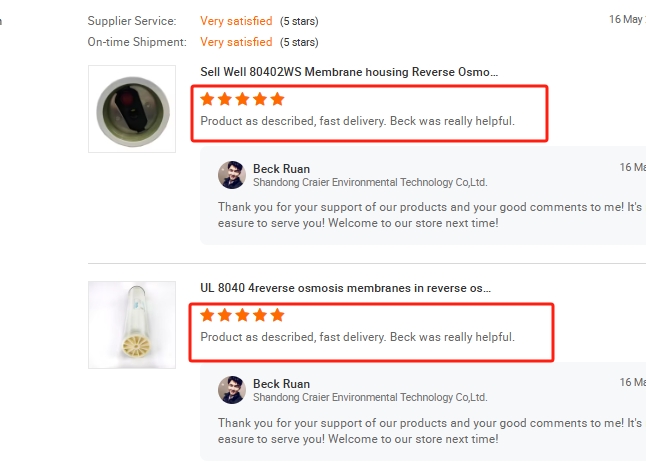
Task: Open the UL 8040 reverse osmosis membranes link
Action: pyautogui.click(x=345, y=288)
